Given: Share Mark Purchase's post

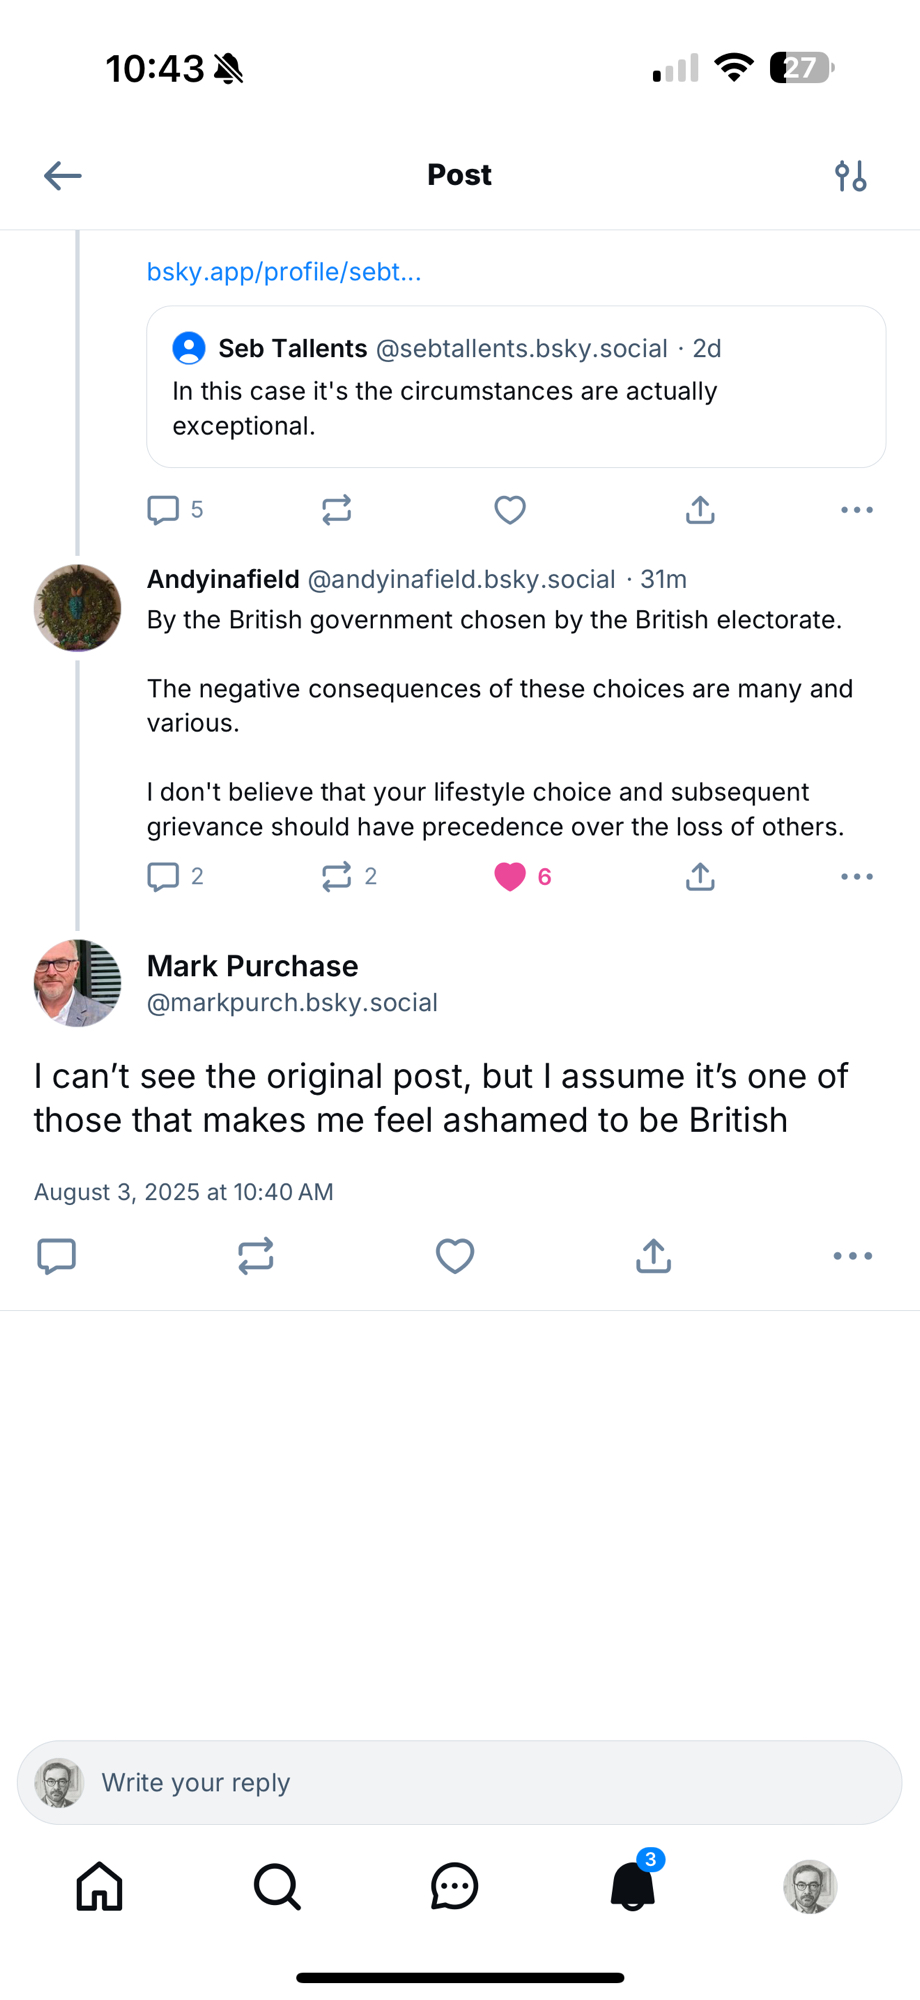Looking at the screenshot, I should tap(653, 1256).
